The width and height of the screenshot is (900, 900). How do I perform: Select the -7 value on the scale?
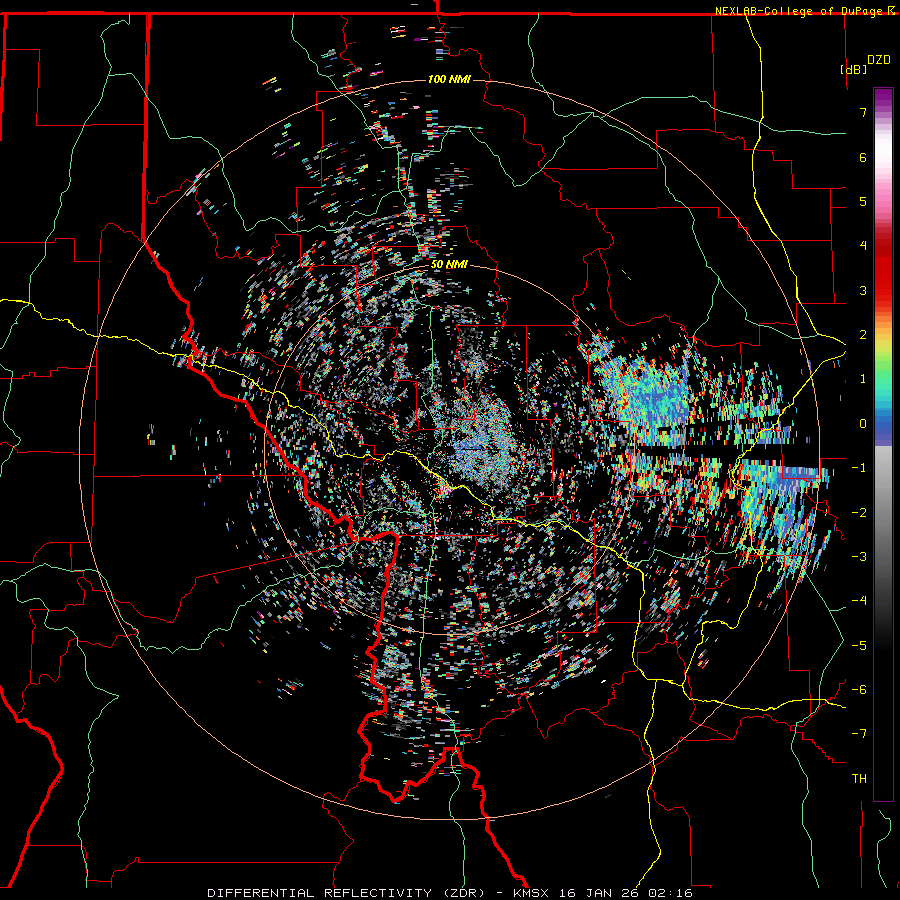click(x=859, y=734)
